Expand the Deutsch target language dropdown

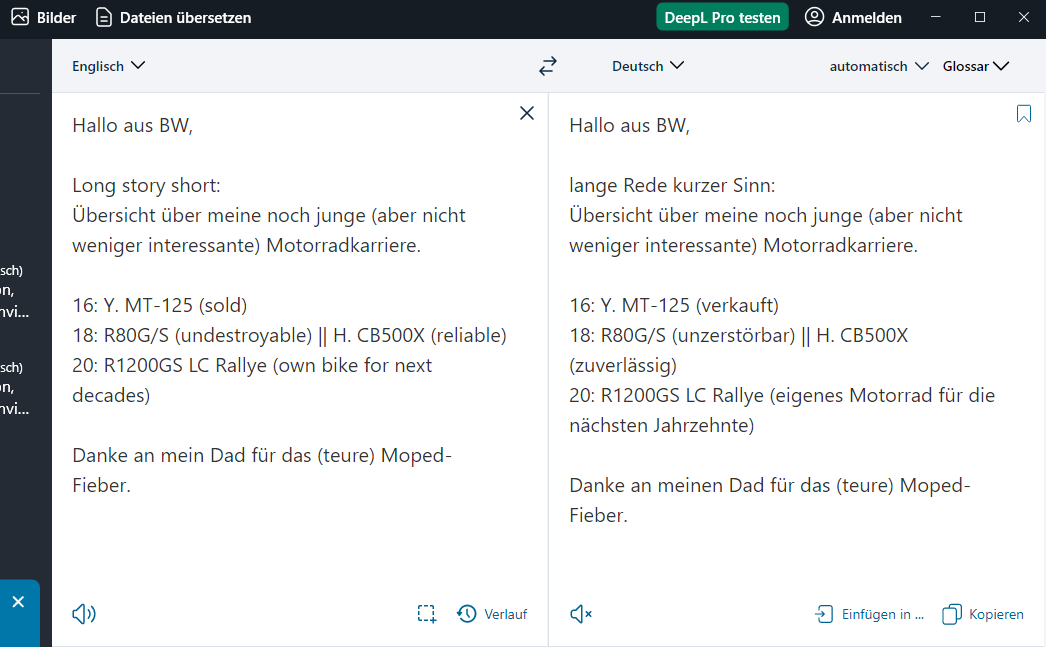(x=648, y=66)
